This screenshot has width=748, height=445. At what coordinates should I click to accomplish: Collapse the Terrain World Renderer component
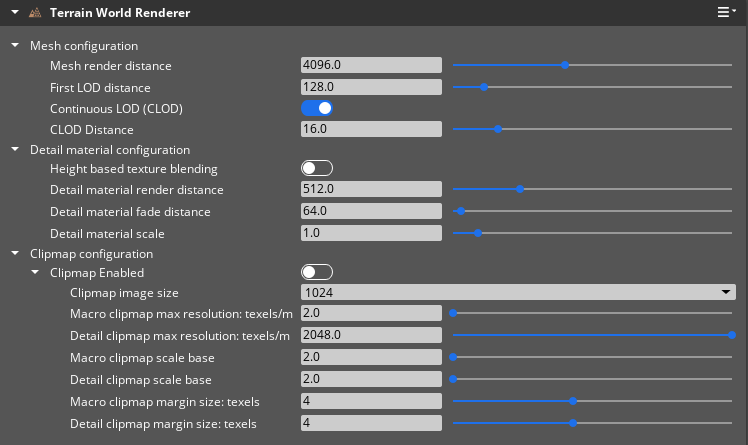click(x=14, y=13)
